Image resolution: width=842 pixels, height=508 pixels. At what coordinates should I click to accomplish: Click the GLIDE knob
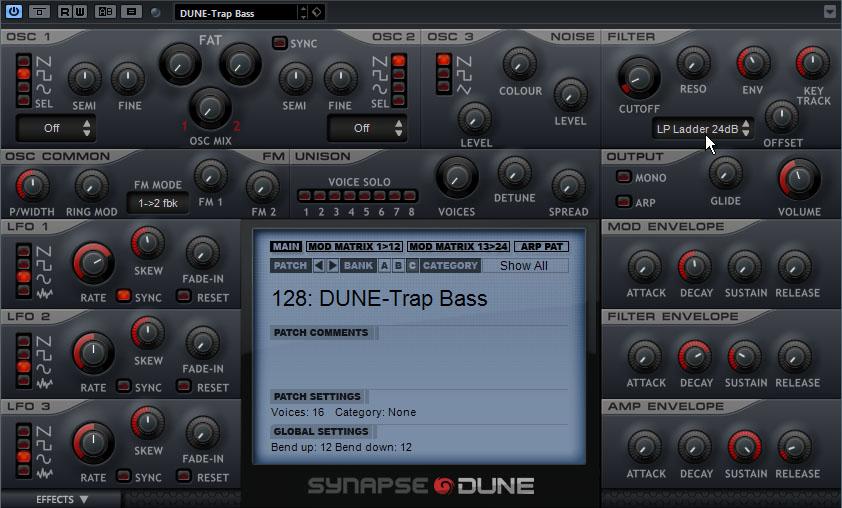(725, 174)
